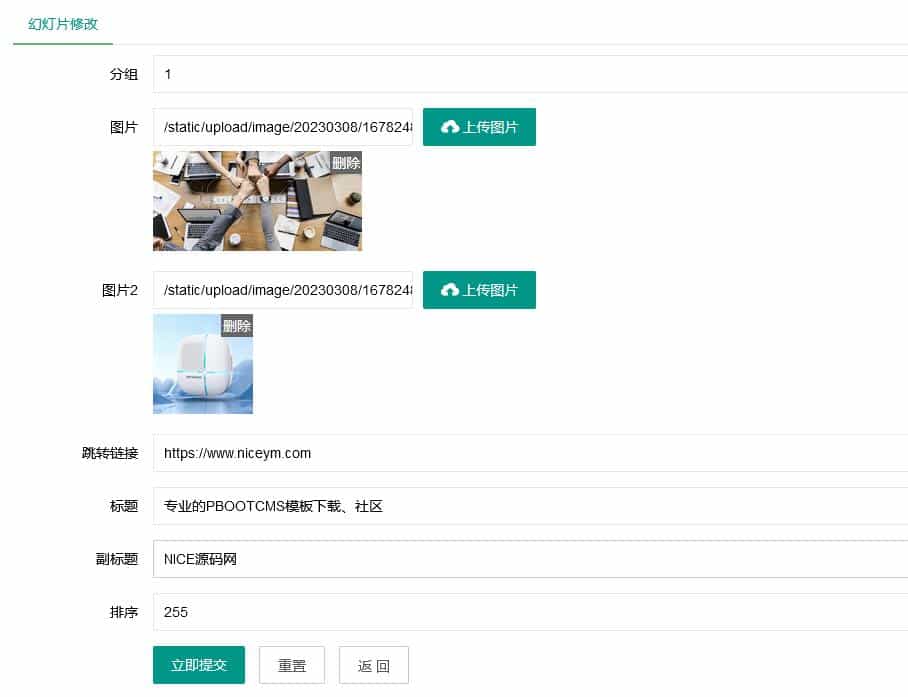This screenshot has width=908, height=697.
Task: Click the 图片2 path input field
Action: coord(283,290)
